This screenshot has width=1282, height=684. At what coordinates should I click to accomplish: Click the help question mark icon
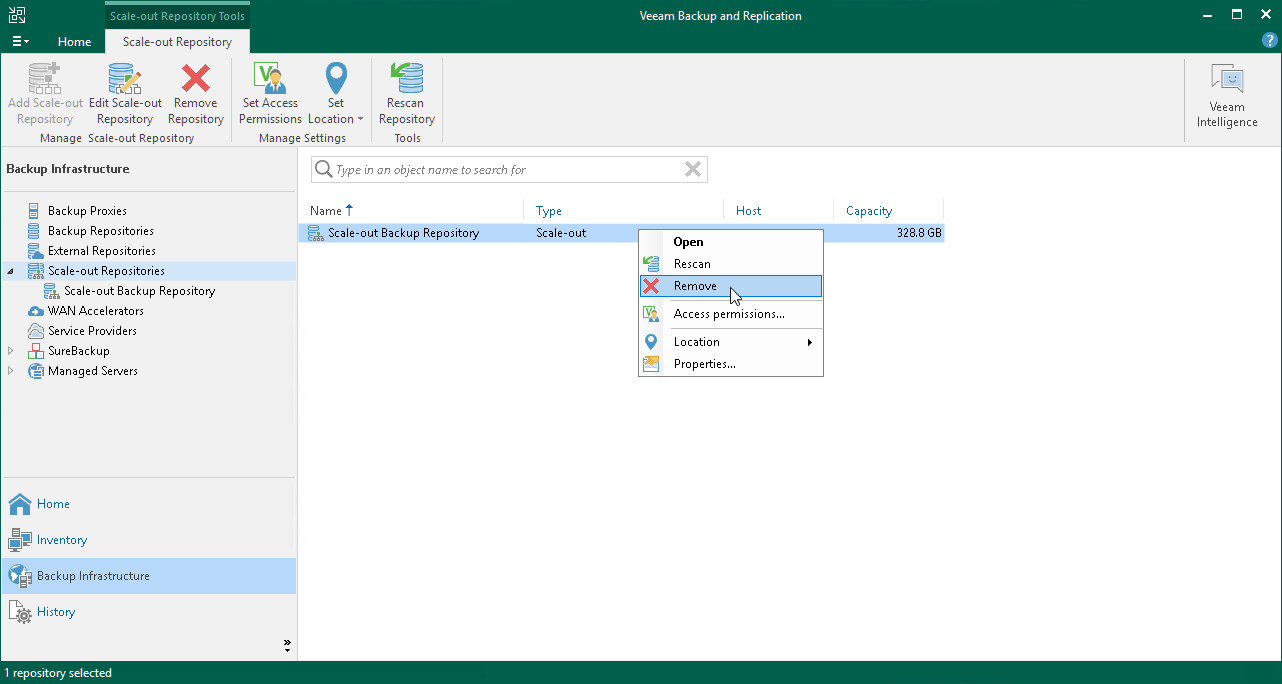1269,40
